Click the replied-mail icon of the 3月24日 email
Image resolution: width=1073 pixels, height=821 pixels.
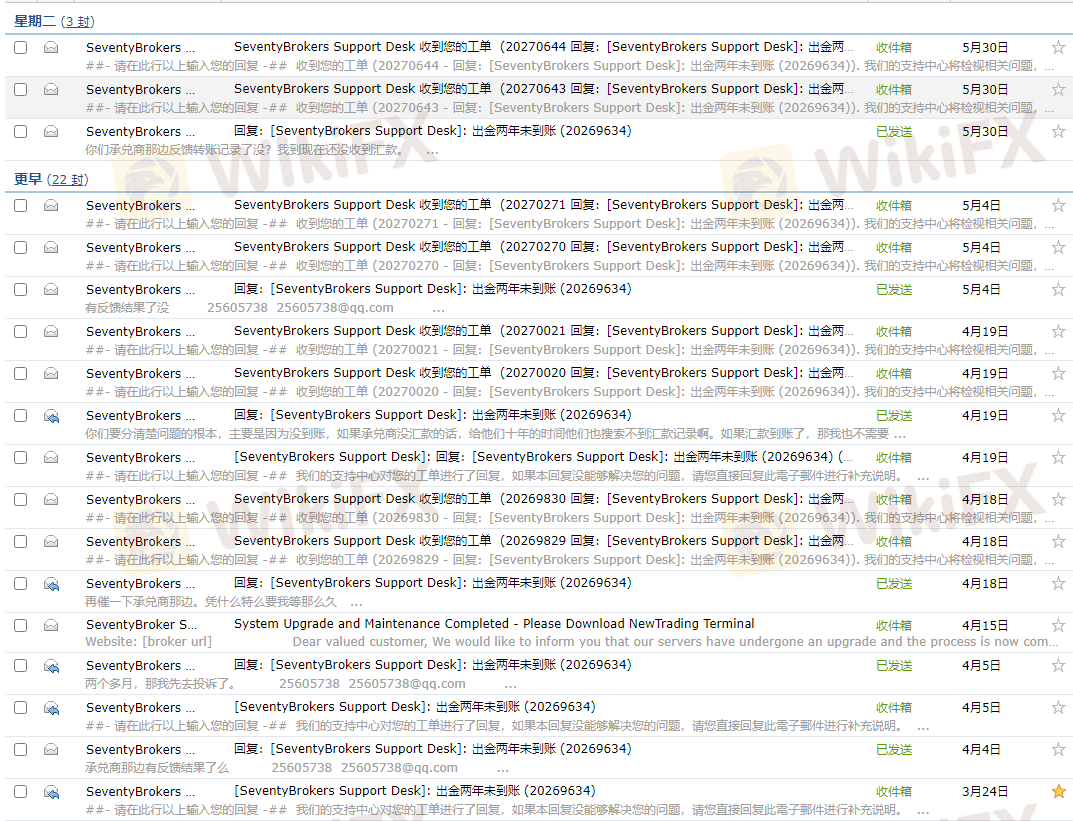point(51,792)
